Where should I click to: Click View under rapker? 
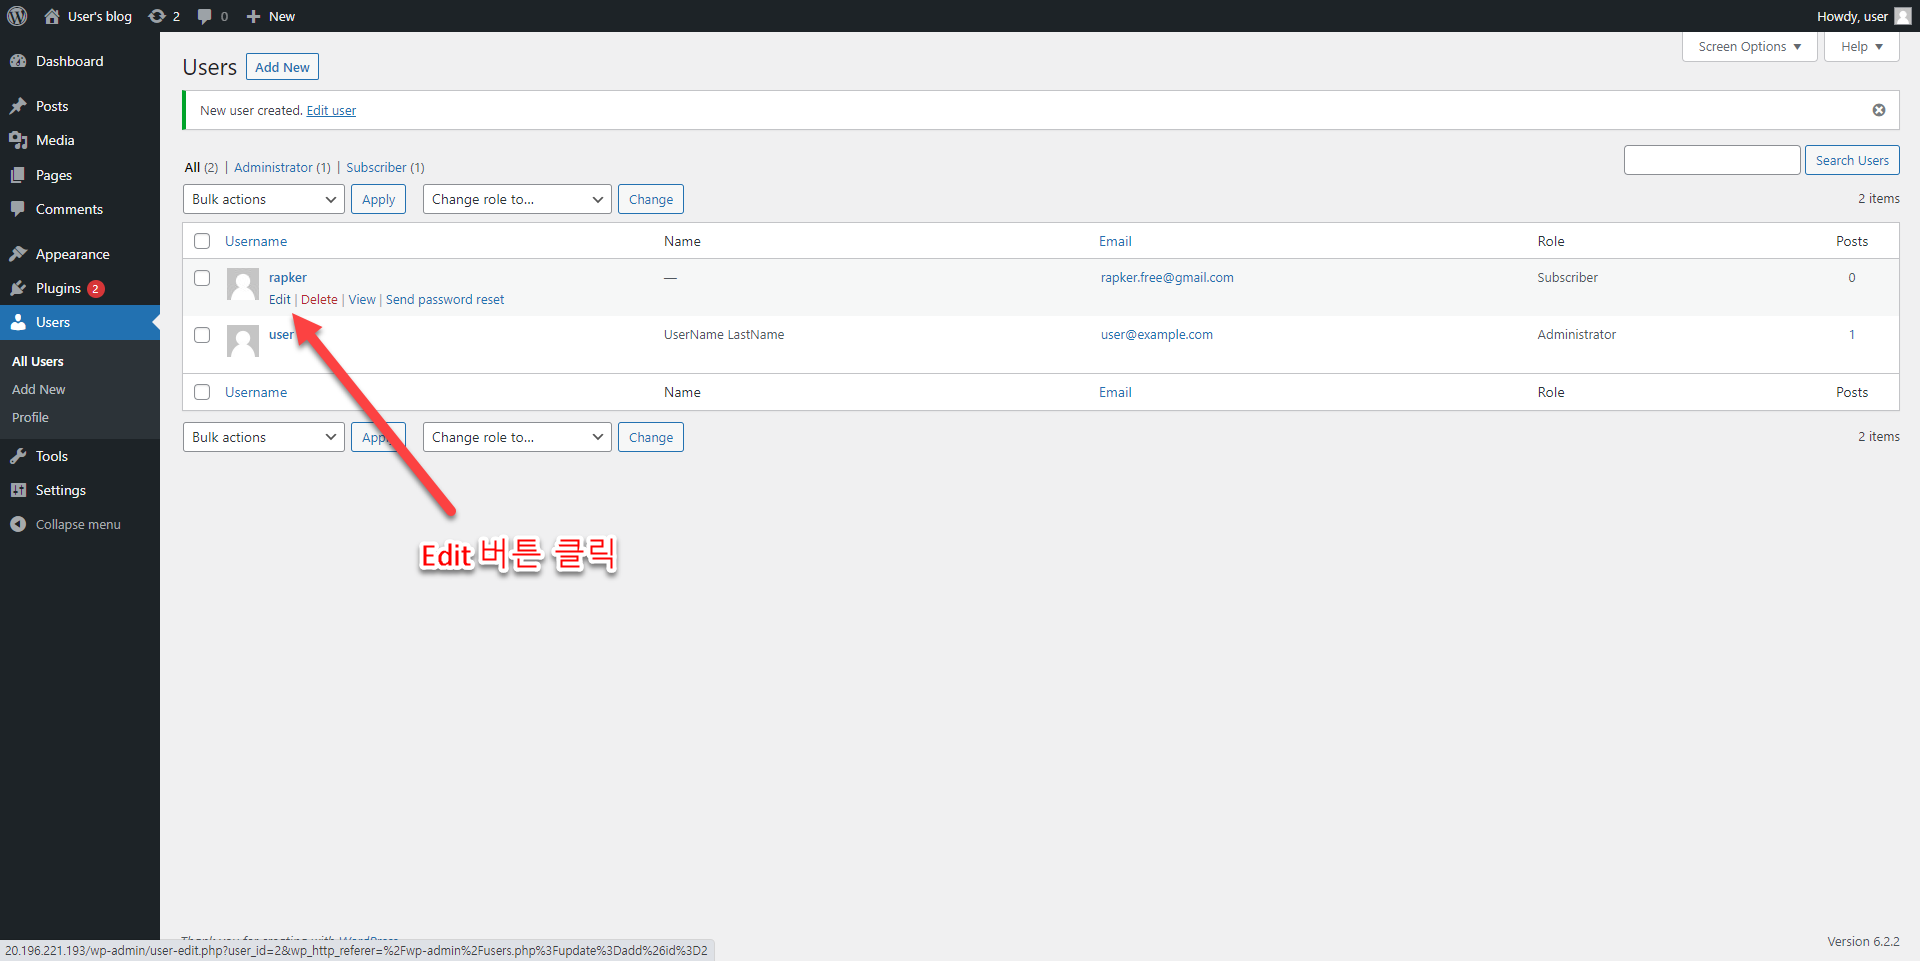tap(362, 299)
